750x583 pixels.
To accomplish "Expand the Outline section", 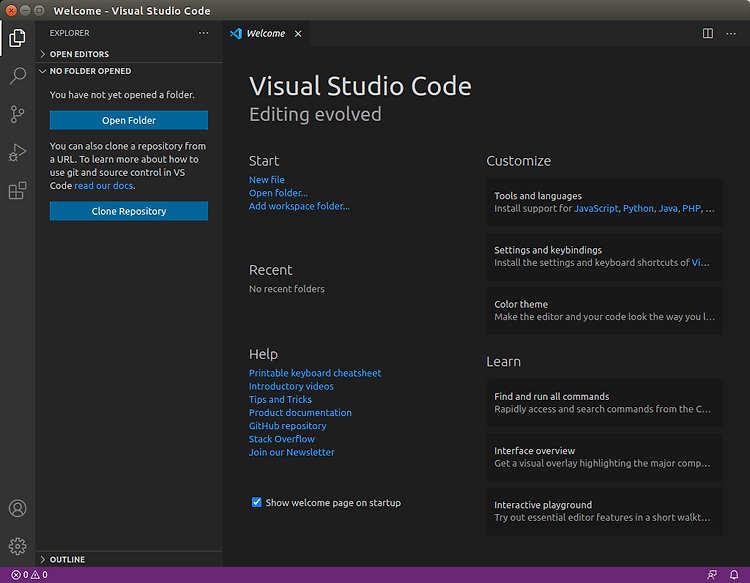I will (129, 560).
